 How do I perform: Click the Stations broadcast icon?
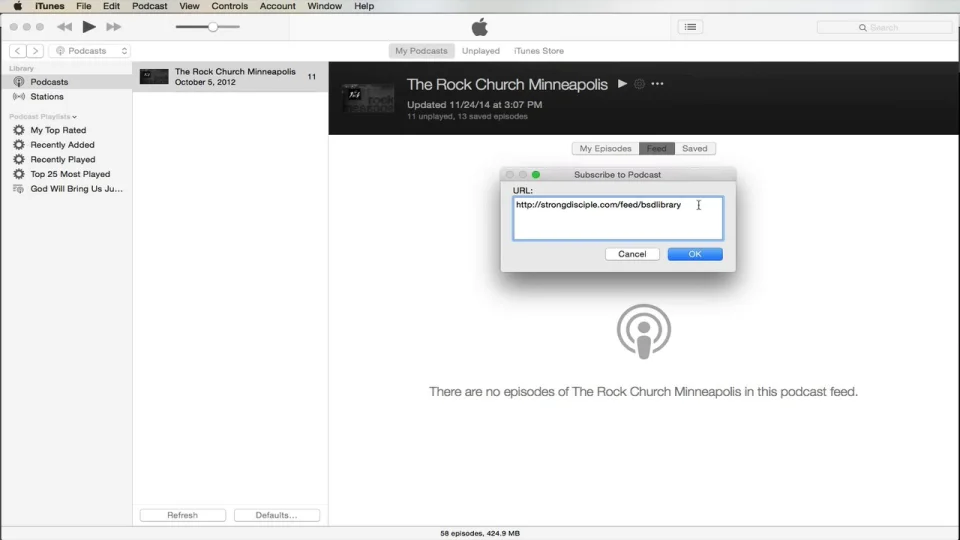click(x=19, y=97)
